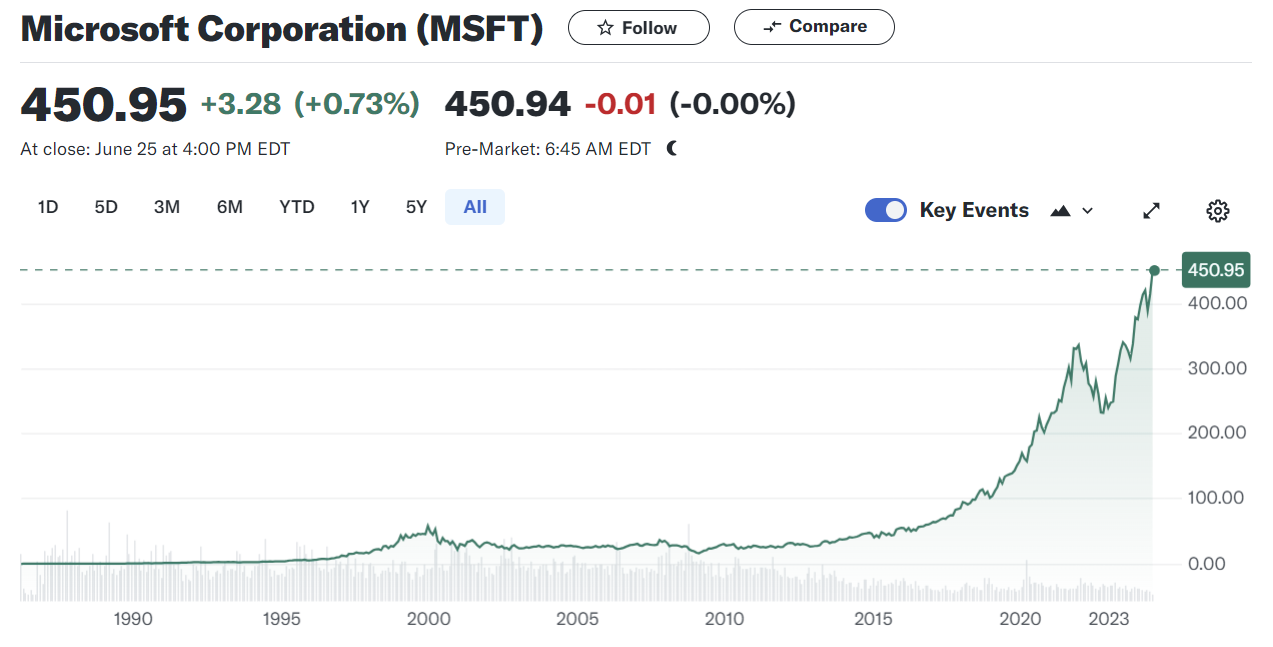Image resolution: width=1273 pixels, height=647 pixels.
Task: Click the pre-market moon icon
Action: [672, 149]
